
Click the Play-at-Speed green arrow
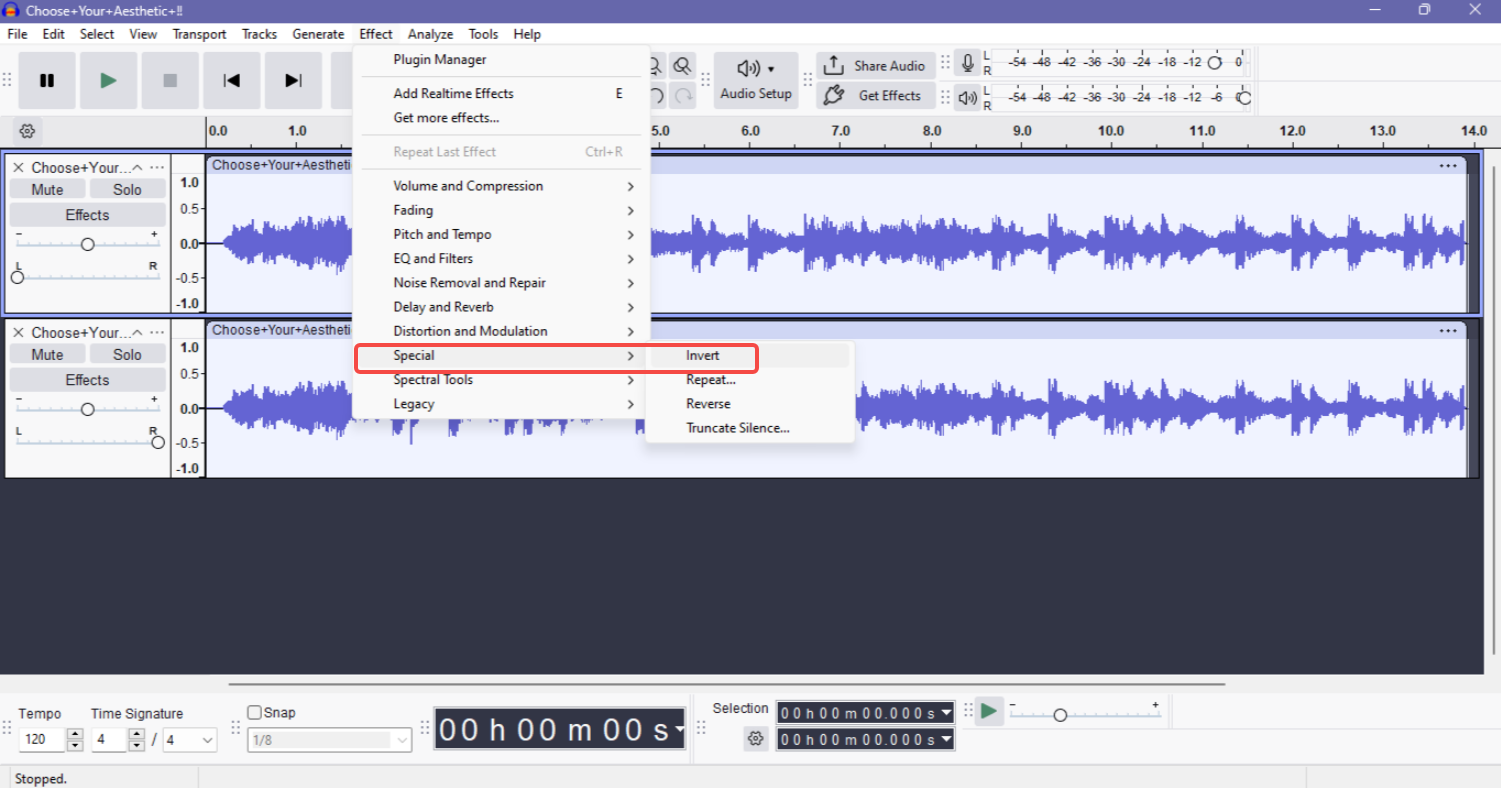[989, 711]
